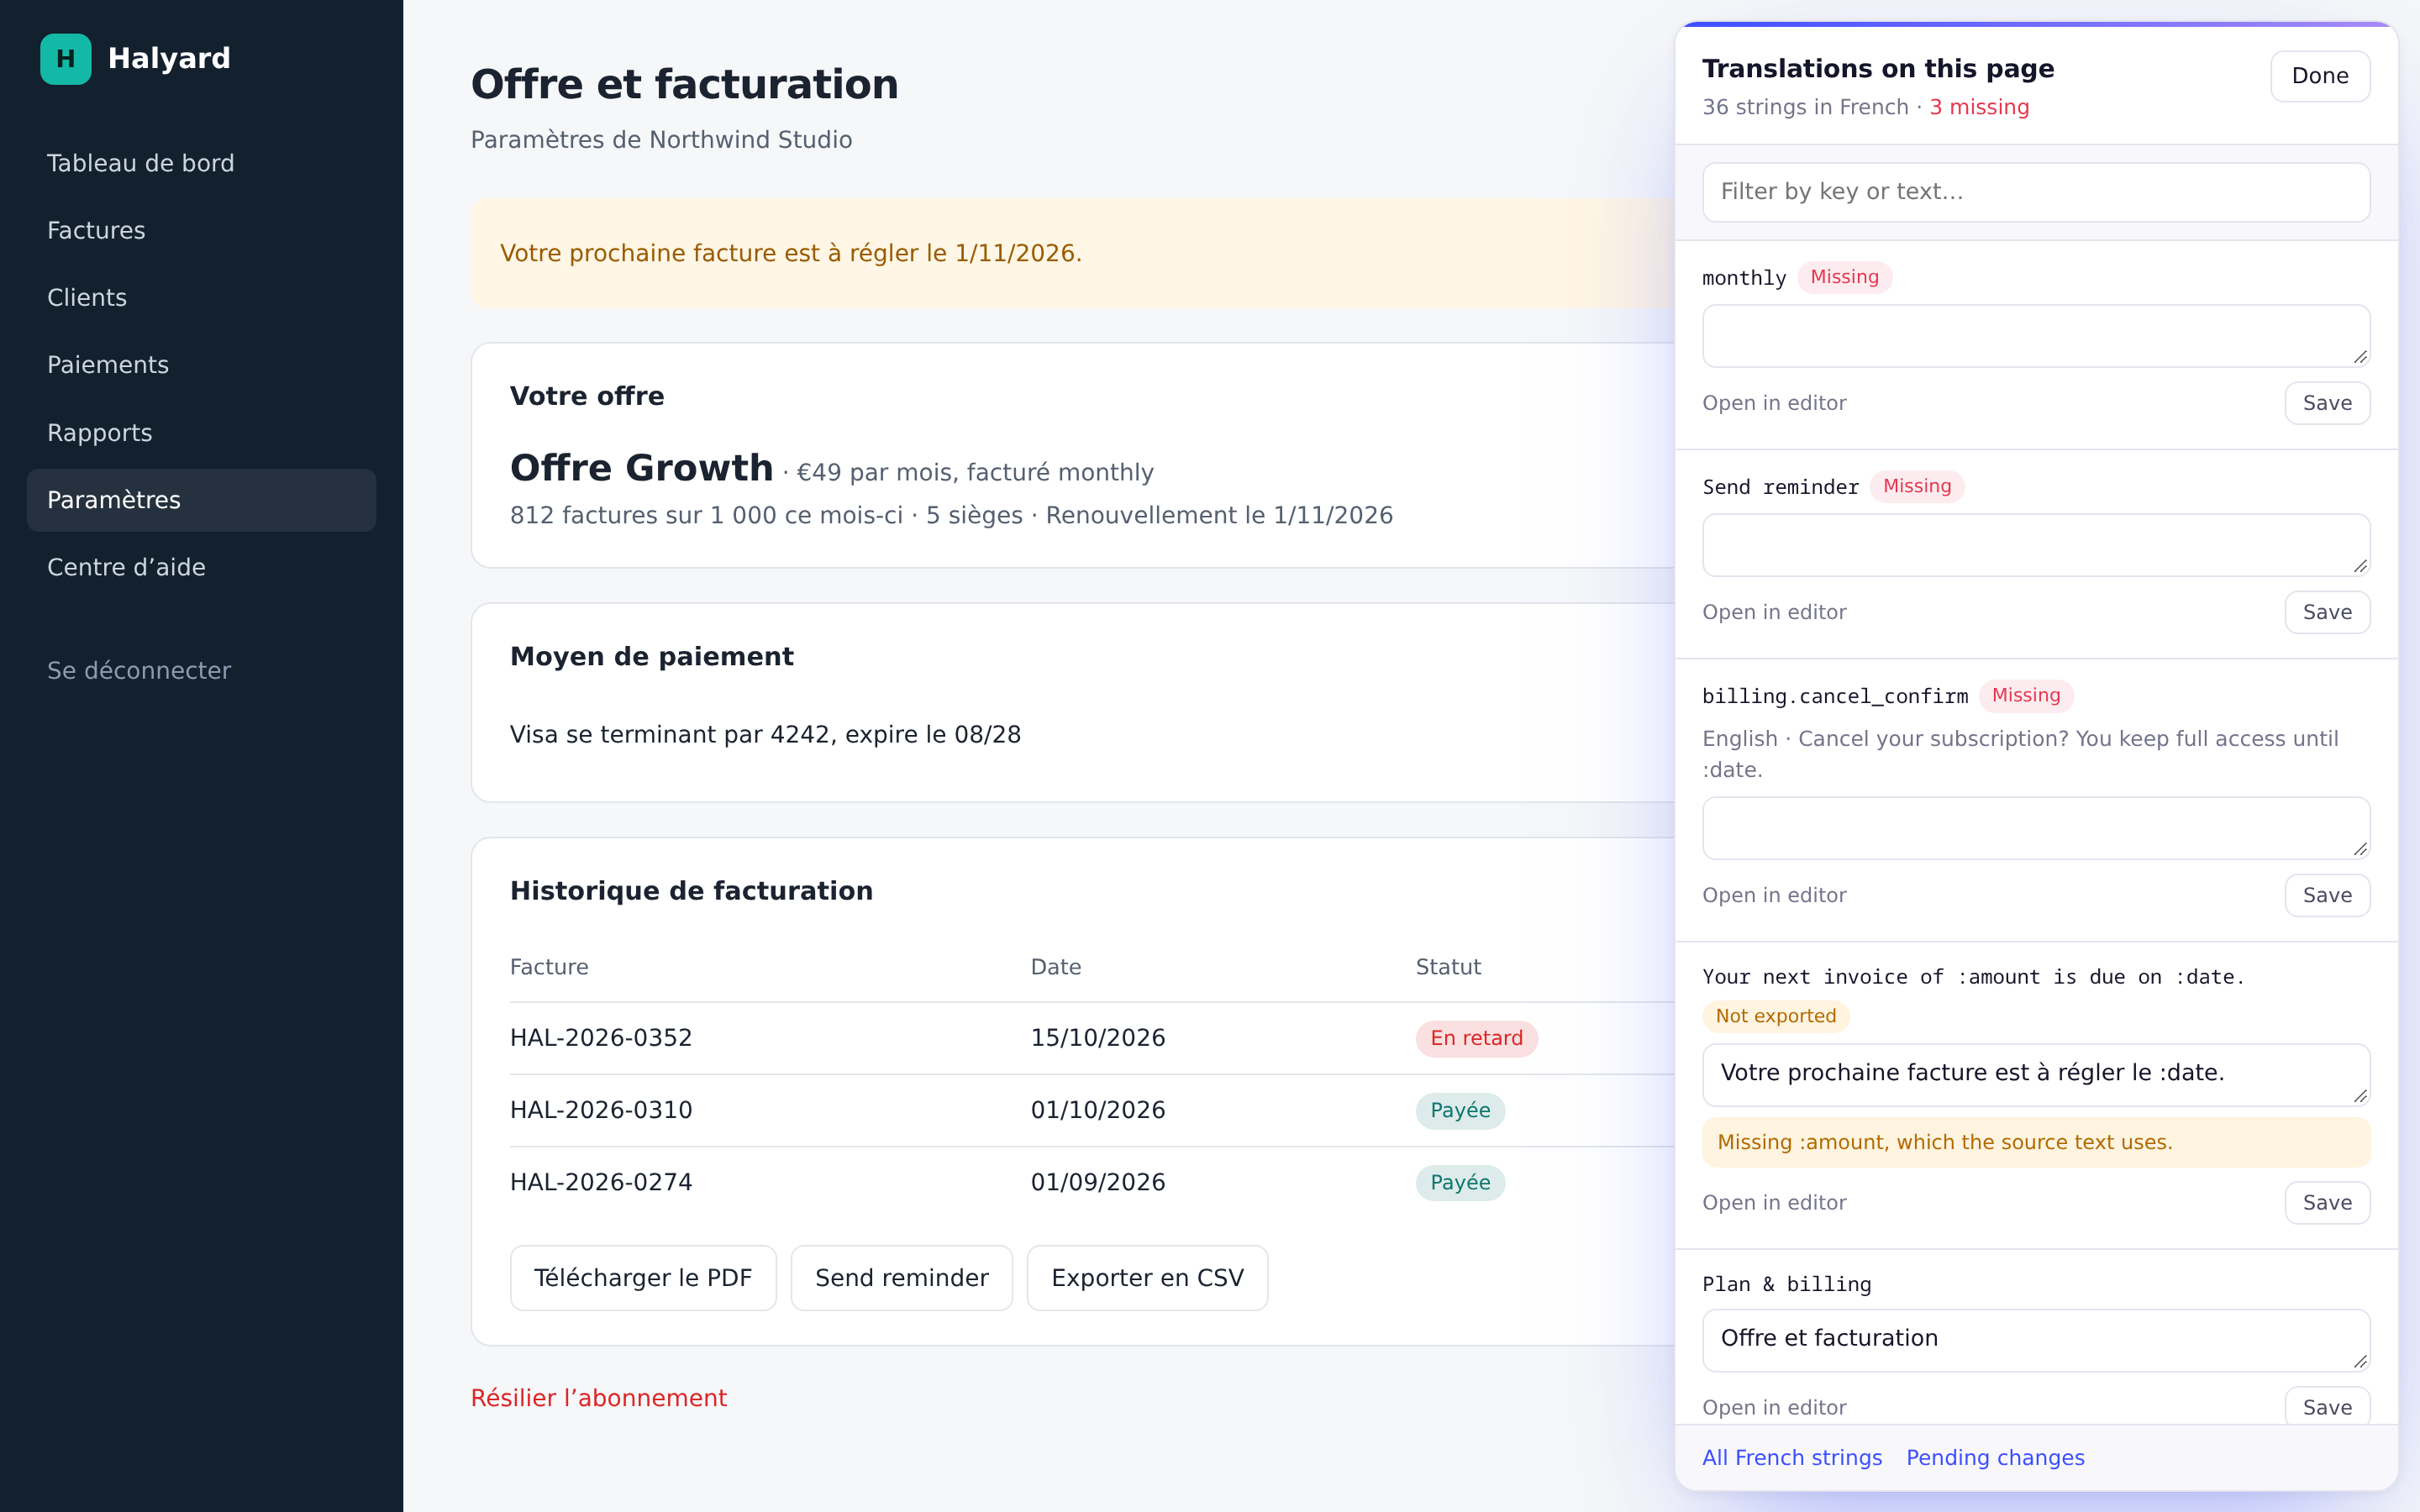Click the 3 missing count text
The height and width of the screenshot is (1512, 2420).
coord(1979,107)
